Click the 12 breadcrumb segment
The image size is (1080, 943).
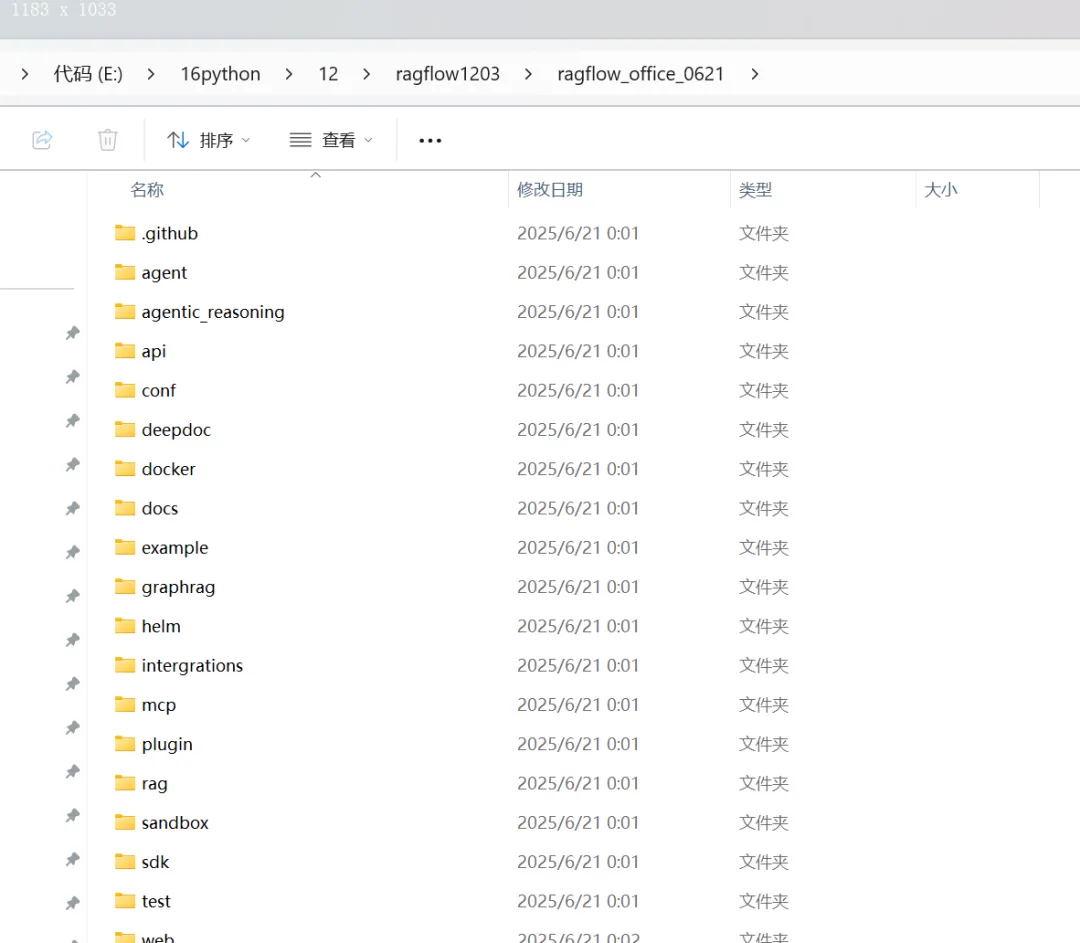click(x=328, y=74)
